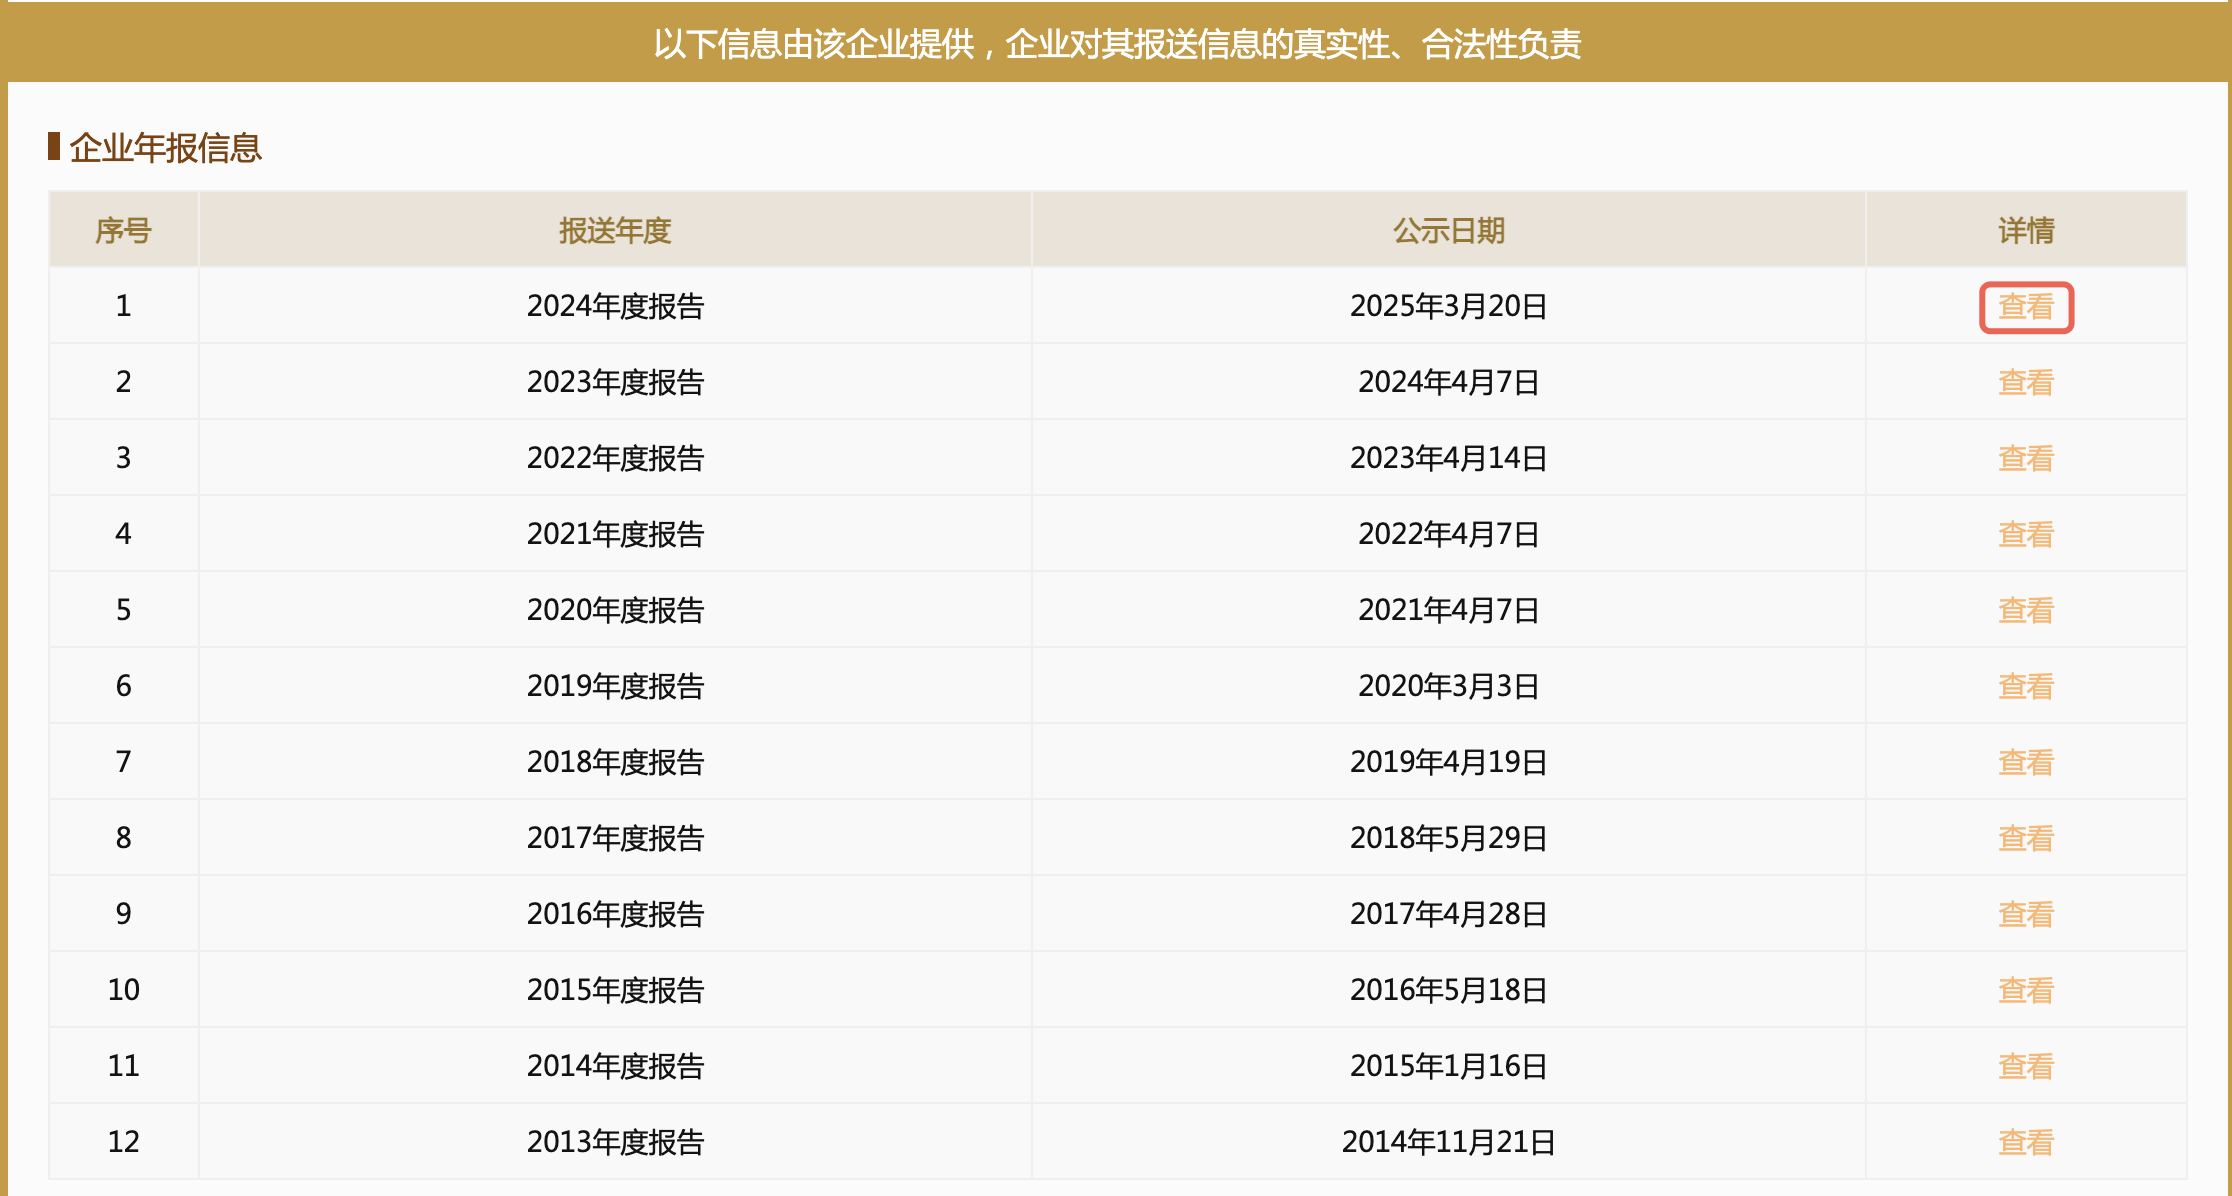
Task: Click the 2017年度报告 cell
Action: pyautogui.click(x=615, y=838)
